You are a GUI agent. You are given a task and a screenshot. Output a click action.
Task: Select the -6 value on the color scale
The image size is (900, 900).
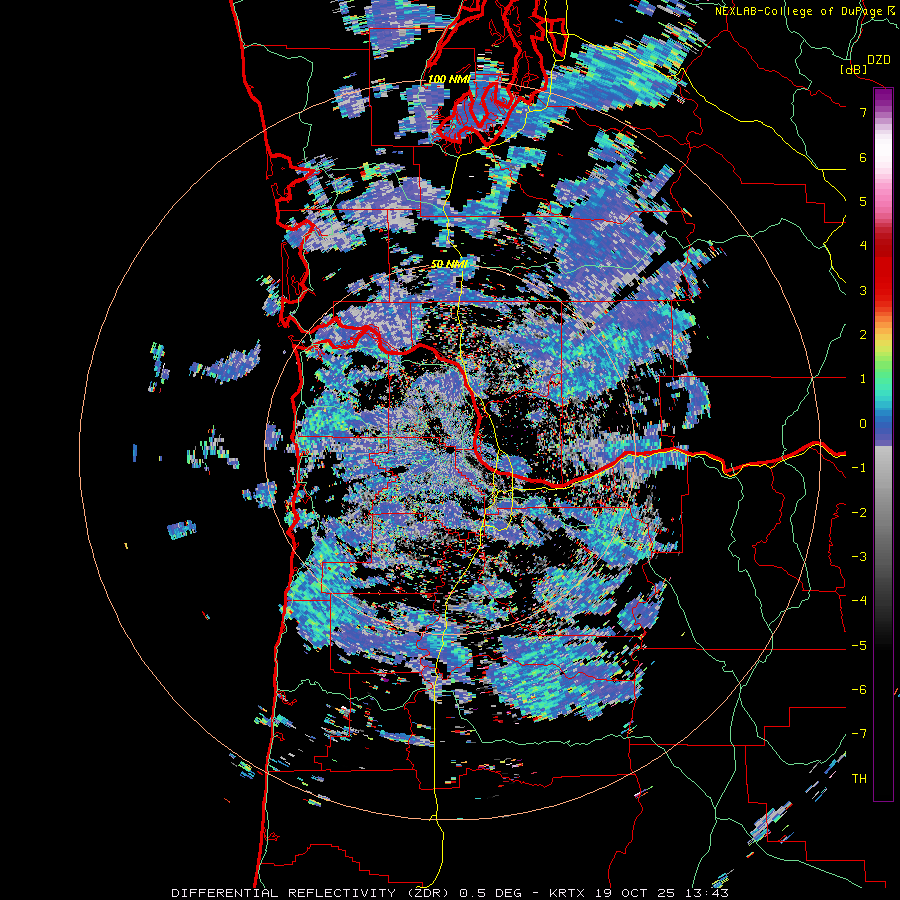pyautogui.click(x=859, y=690)
